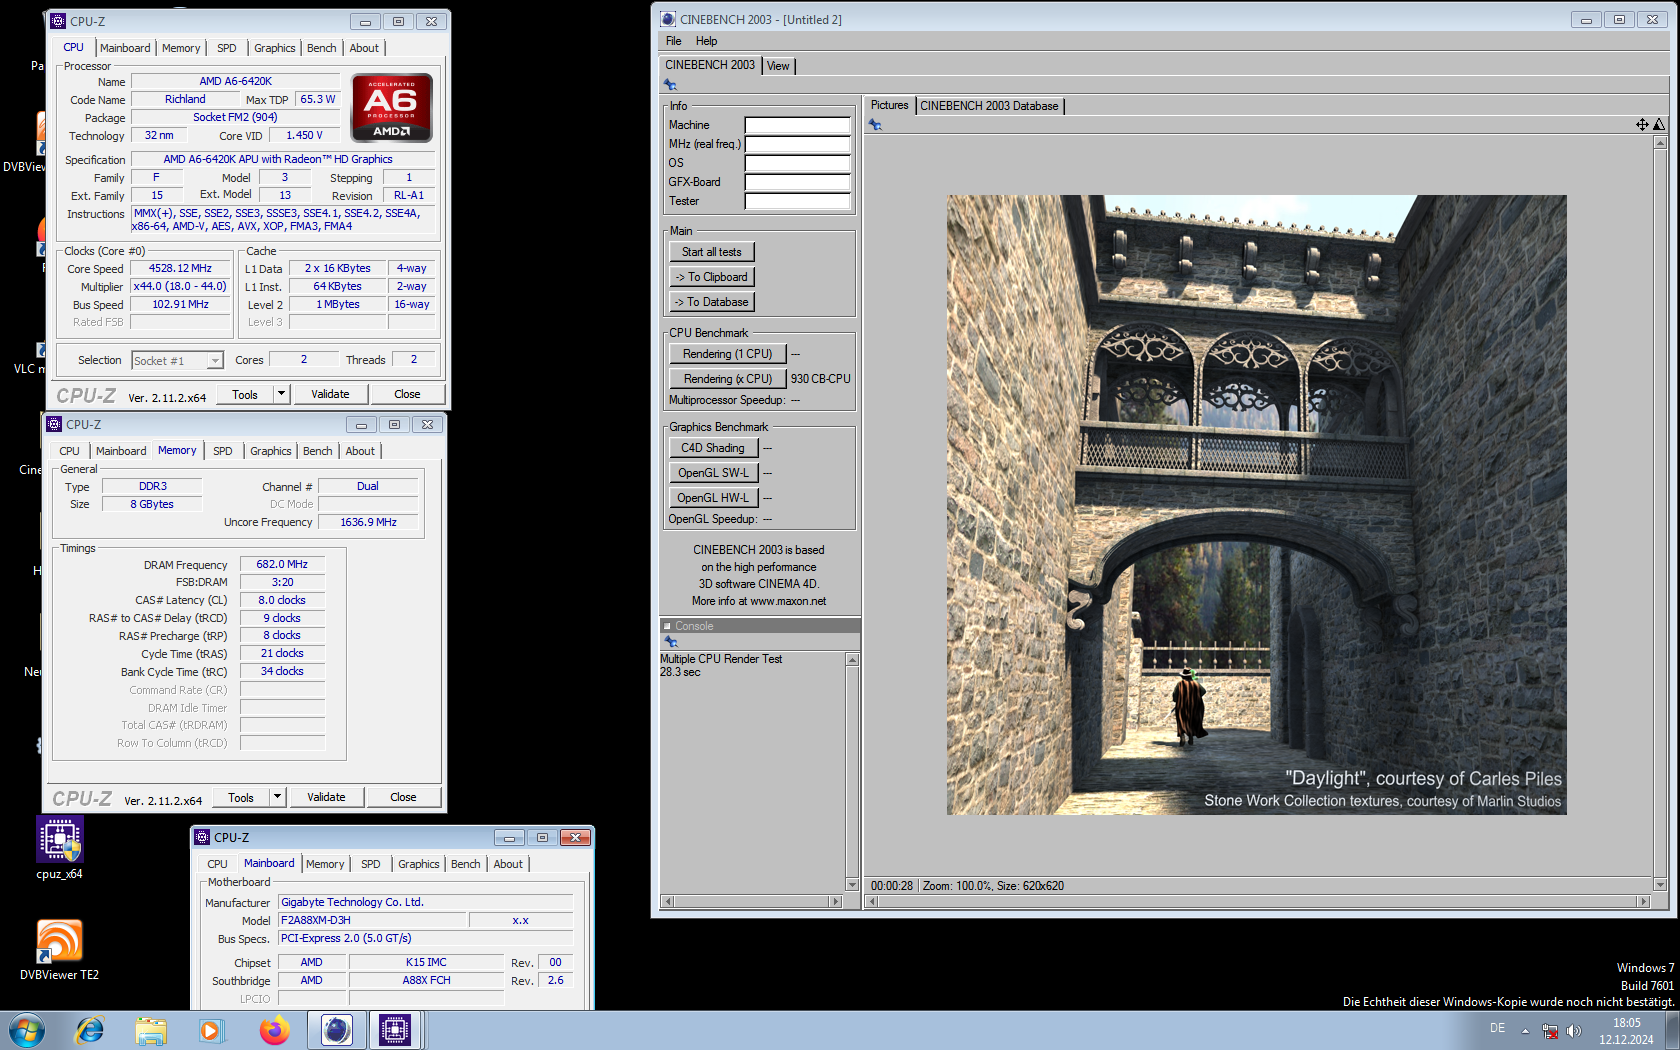Open cpuz_x64 desktop shortcut
The image size is (1680, 1050).
[x=60, y=848]
